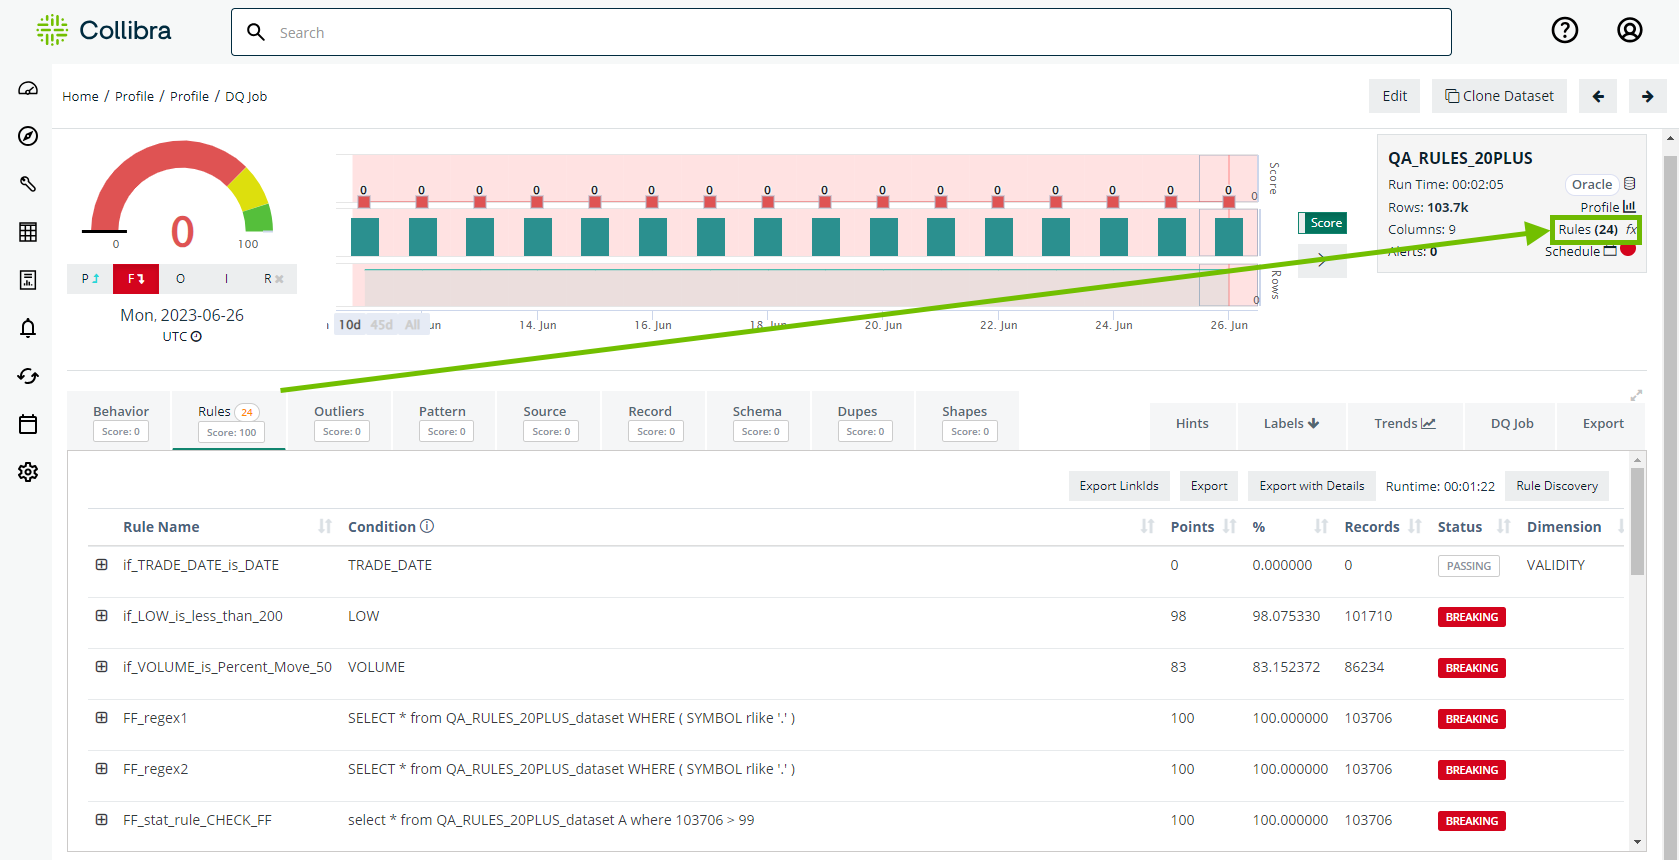Click the red Schedule status circle
This screenshot has height=860, width=1679.
tap(1628, 250)
